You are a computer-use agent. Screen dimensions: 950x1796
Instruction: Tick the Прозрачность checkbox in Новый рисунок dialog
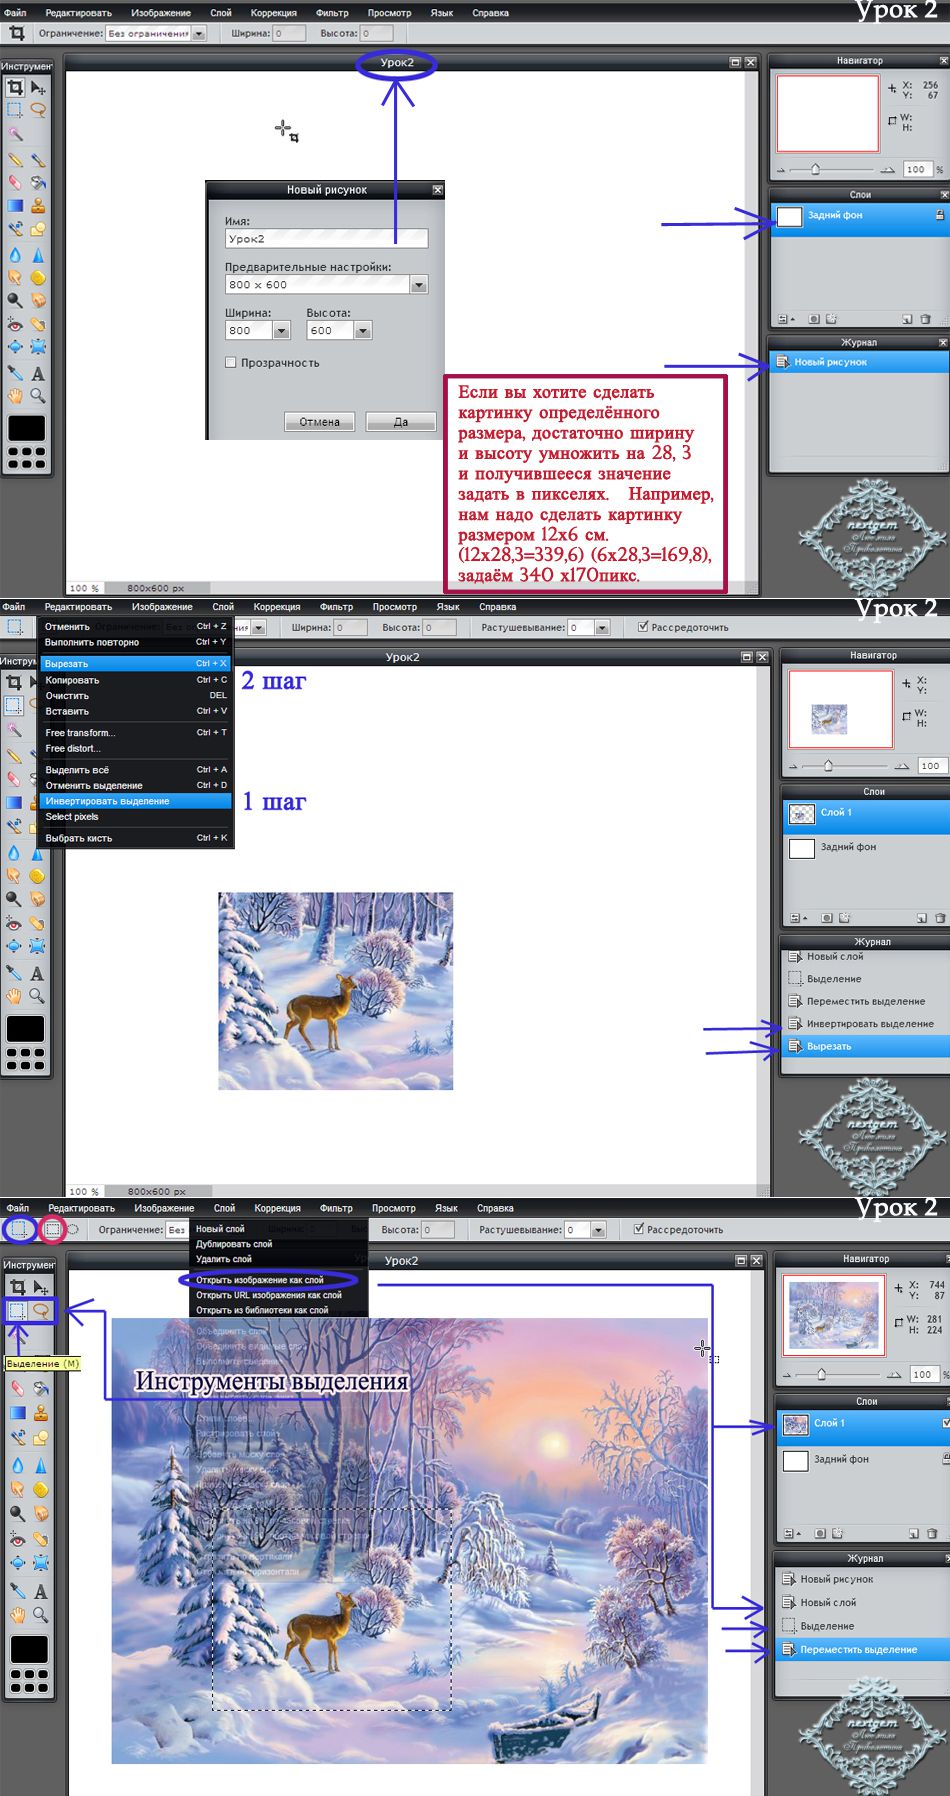click(231, 362)
